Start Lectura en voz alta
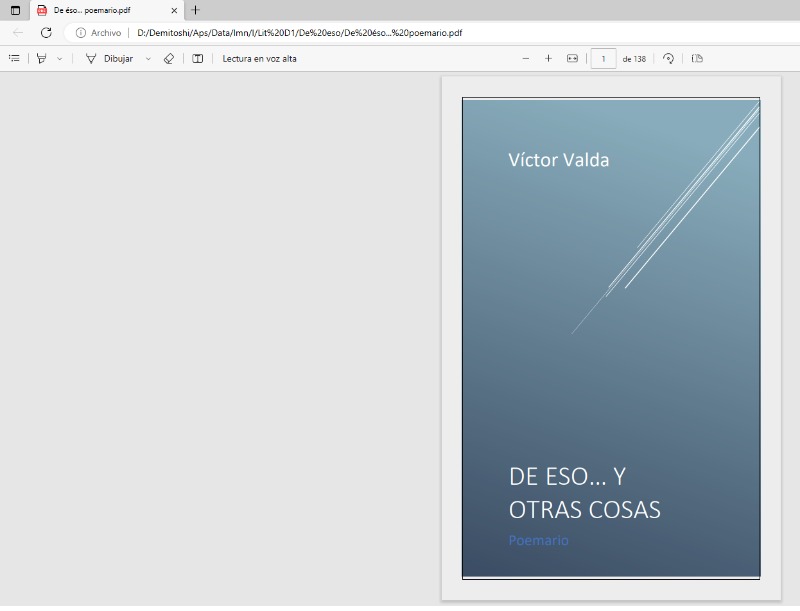The image size is (800, 611). 259,59
